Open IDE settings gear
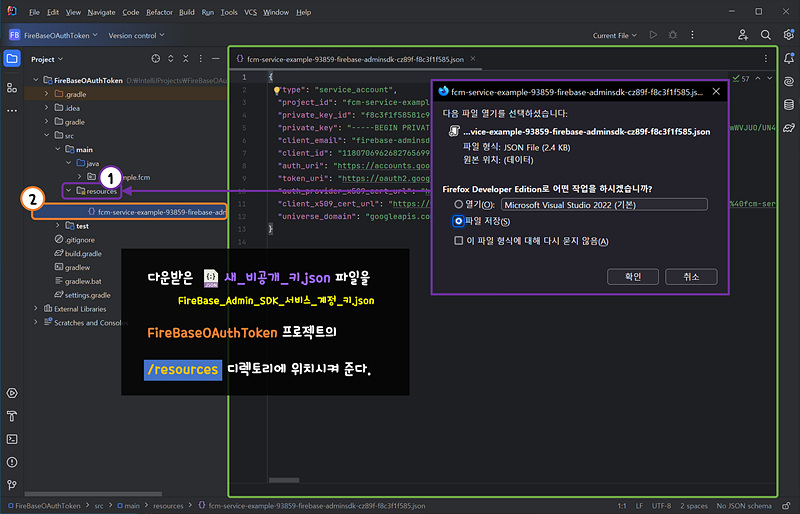The image size is (800, 514). (788, 35)
